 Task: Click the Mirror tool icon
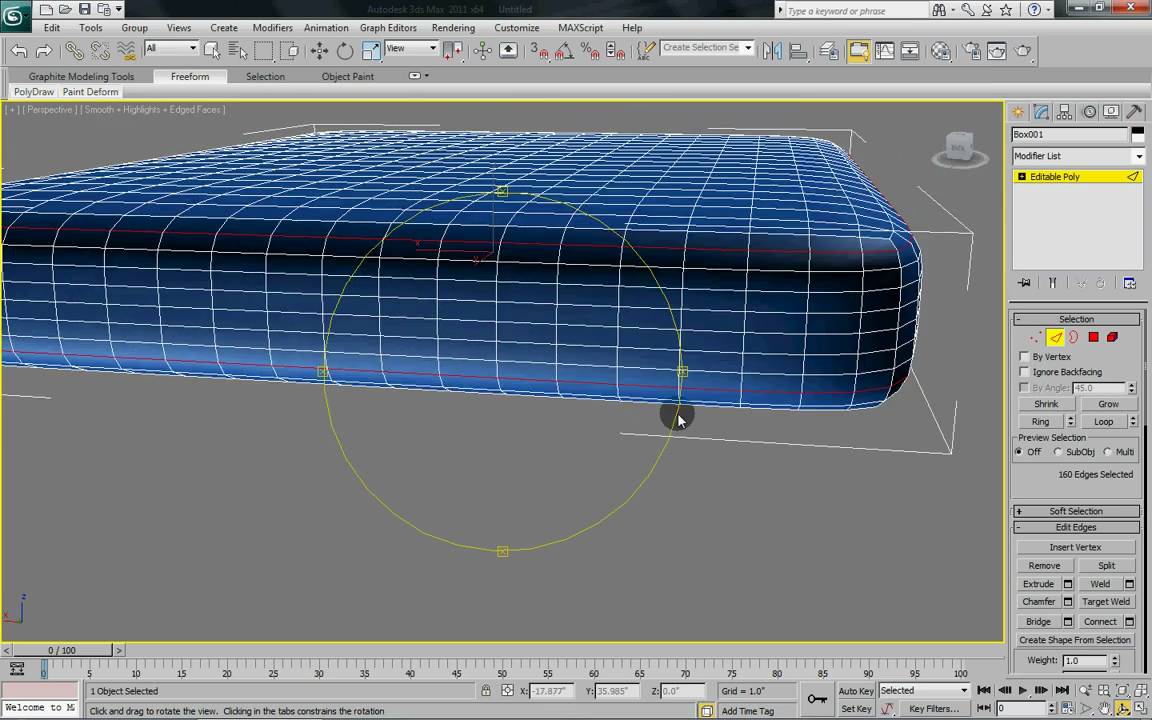coord(772,51)
